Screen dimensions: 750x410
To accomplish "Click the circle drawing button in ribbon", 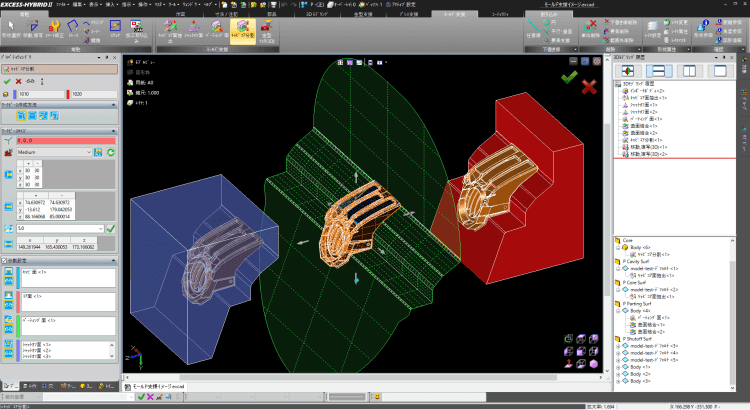I will click(551, 22).
